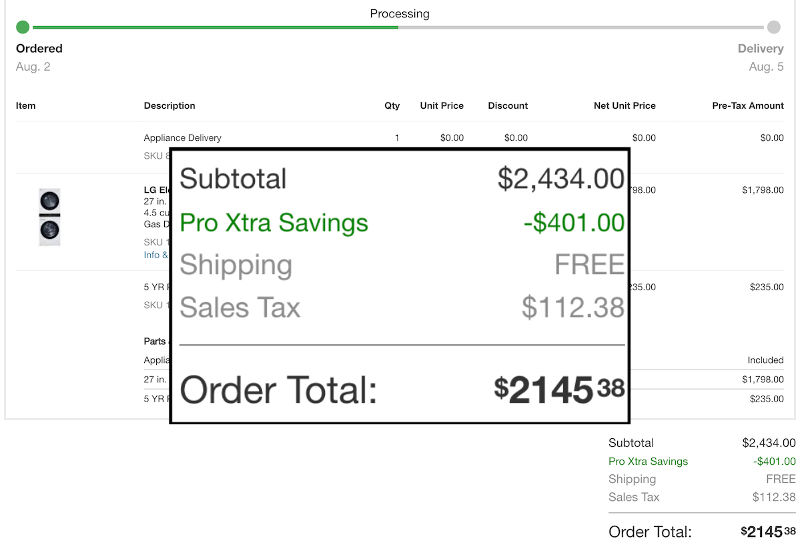
Task: Click the Aug. 2 ordered date
Action: 33,67
